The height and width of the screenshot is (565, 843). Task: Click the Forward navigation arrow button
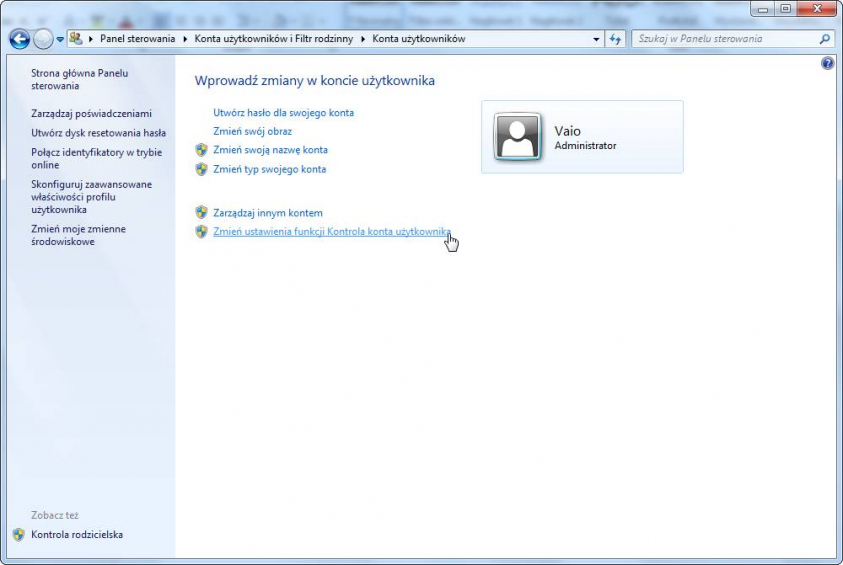coord(44,39)
